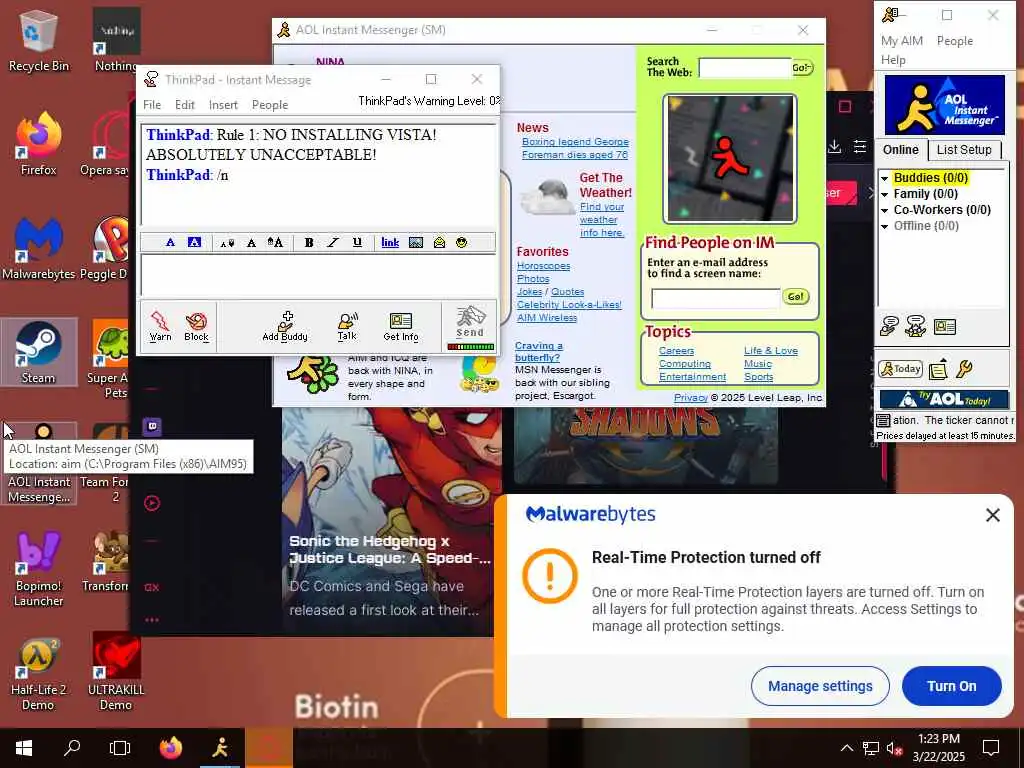Block ThinkPad using the Block icon
Viewport: 1024px width, 768px height.
pos(196,326)
